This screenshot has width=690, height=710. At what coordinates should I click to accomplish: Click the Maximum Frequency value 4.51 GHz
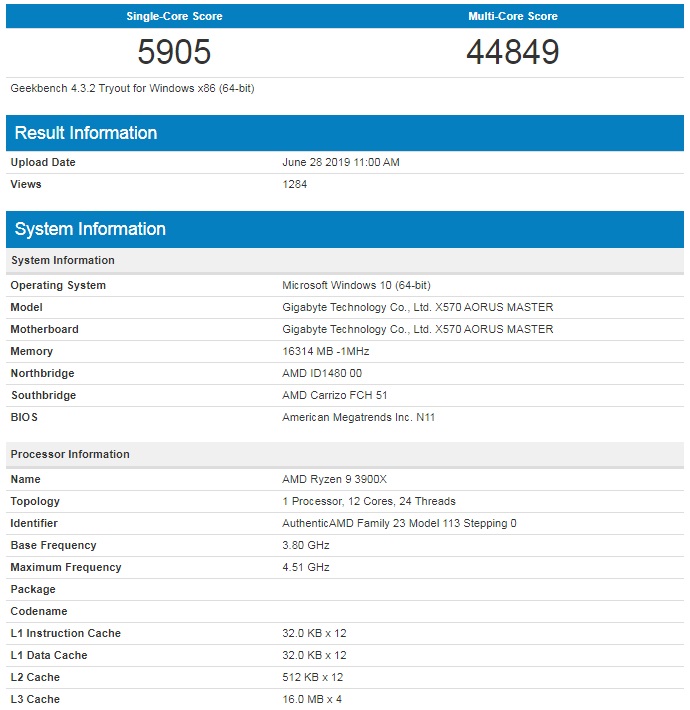pyautogui.click(x=306, y=567)
